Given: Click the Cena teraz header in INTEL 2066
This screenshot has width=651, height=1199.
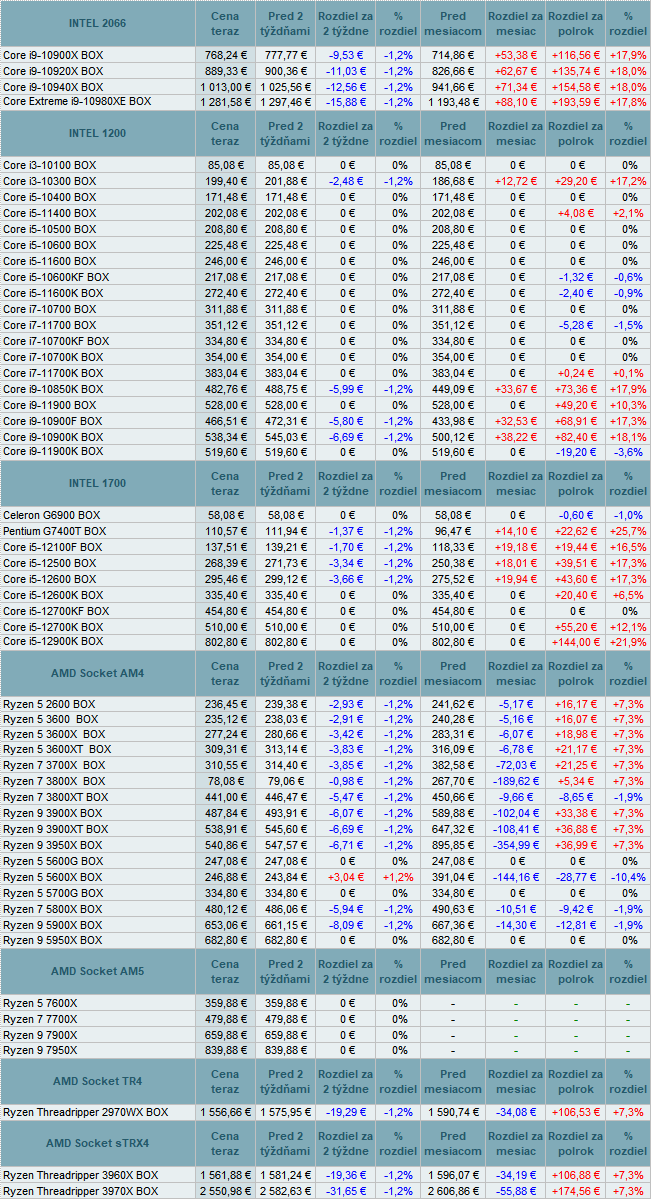Looking at the screenshot, I should point(225,23).
